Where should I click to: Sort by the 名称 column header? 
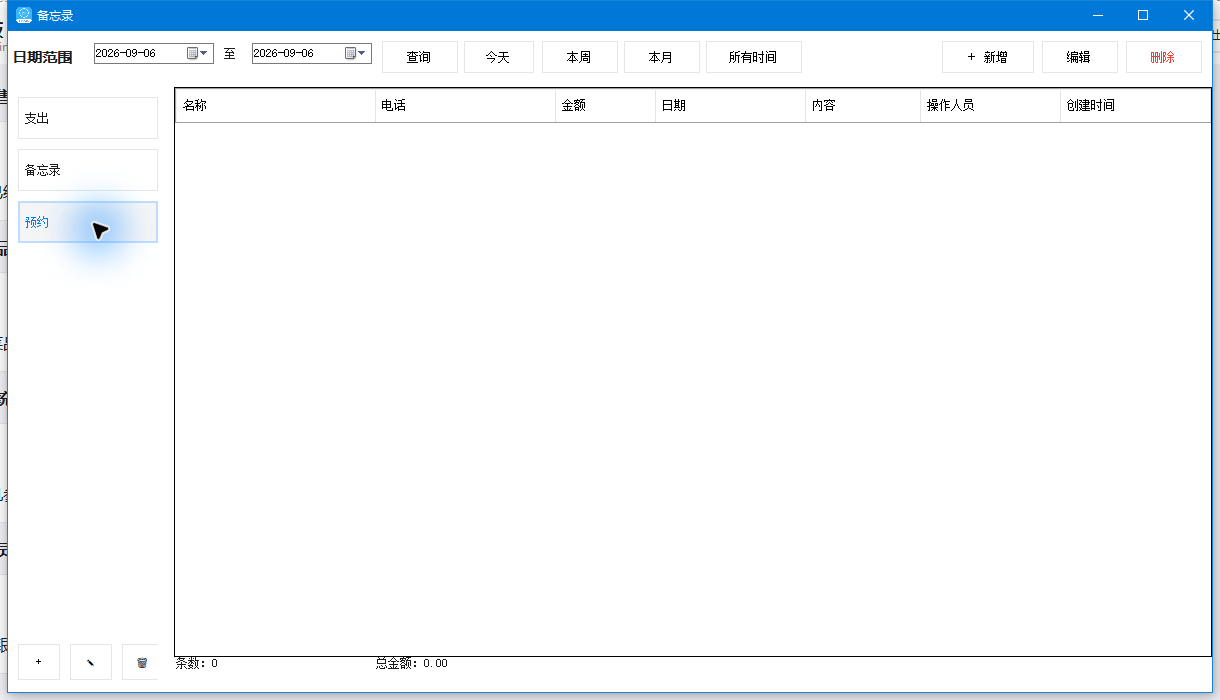click(275, 105)
